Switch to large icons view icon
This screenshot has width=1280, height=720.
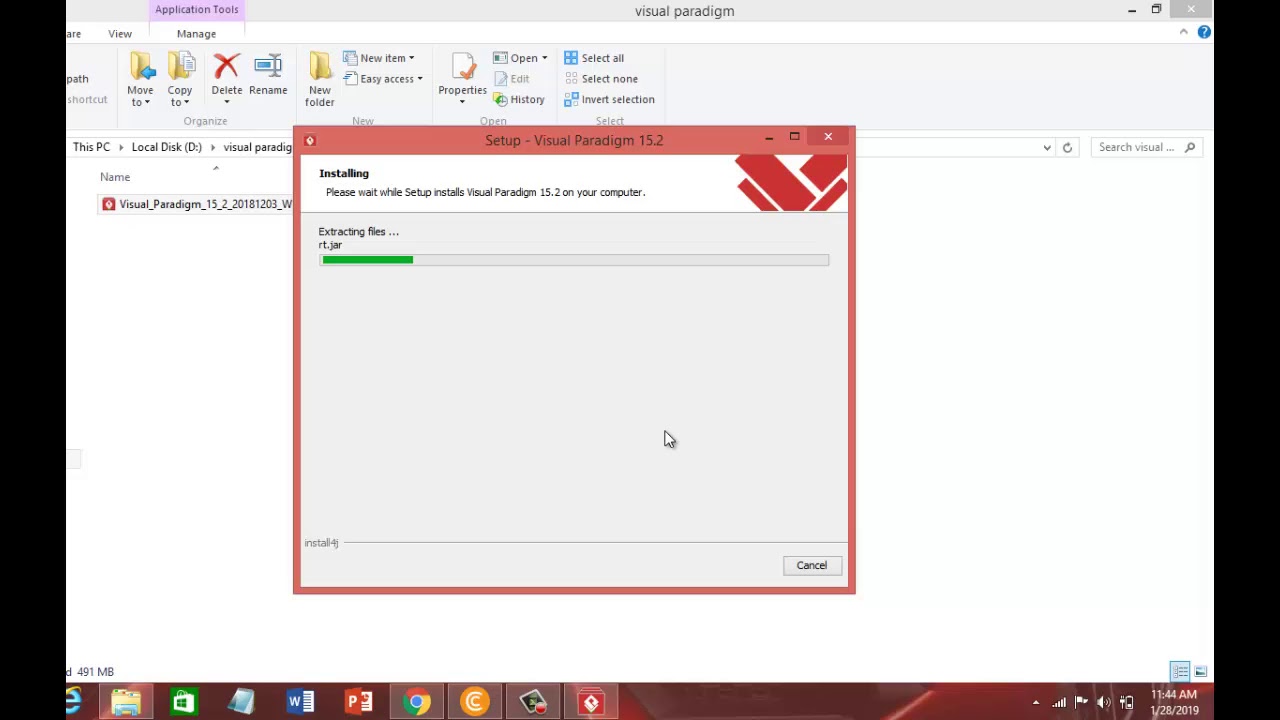[1200, 672]
